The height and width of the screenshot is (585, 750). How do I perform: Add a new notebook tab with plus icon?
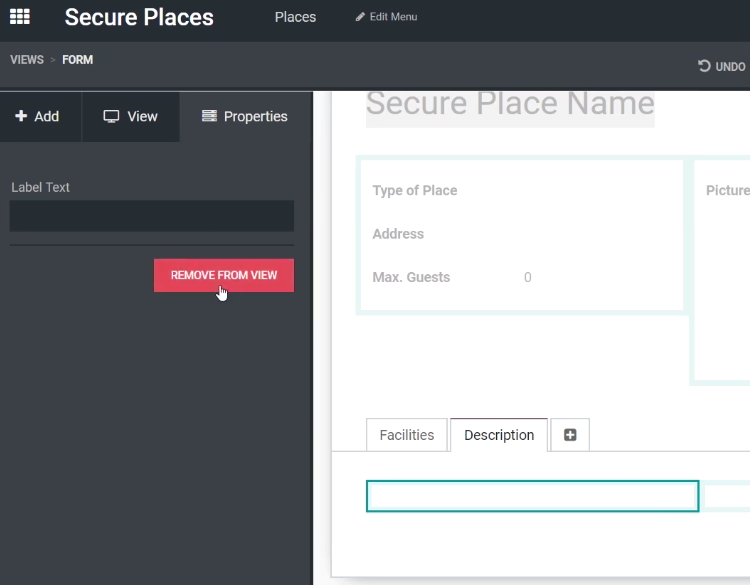tap(570, 435)
